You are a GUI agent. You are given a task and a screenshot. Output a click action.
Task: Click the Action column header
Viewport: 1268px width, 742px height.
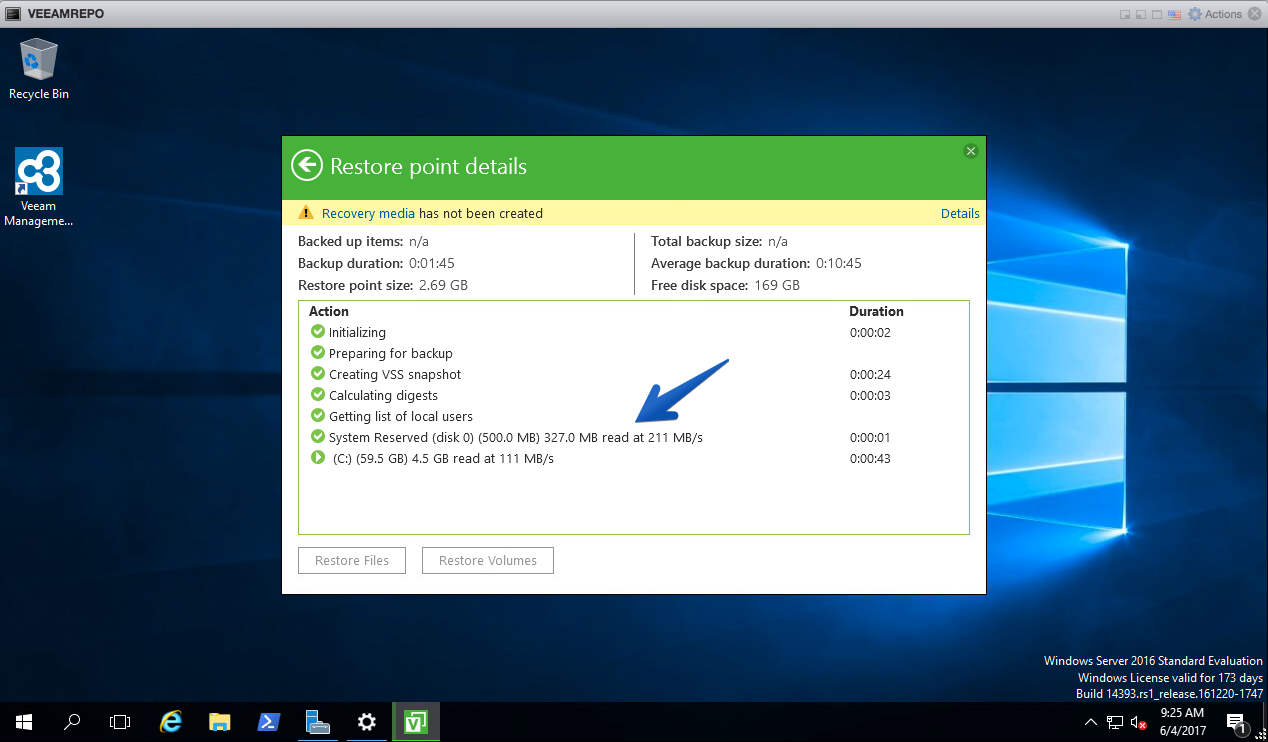[x=329, y=311]
